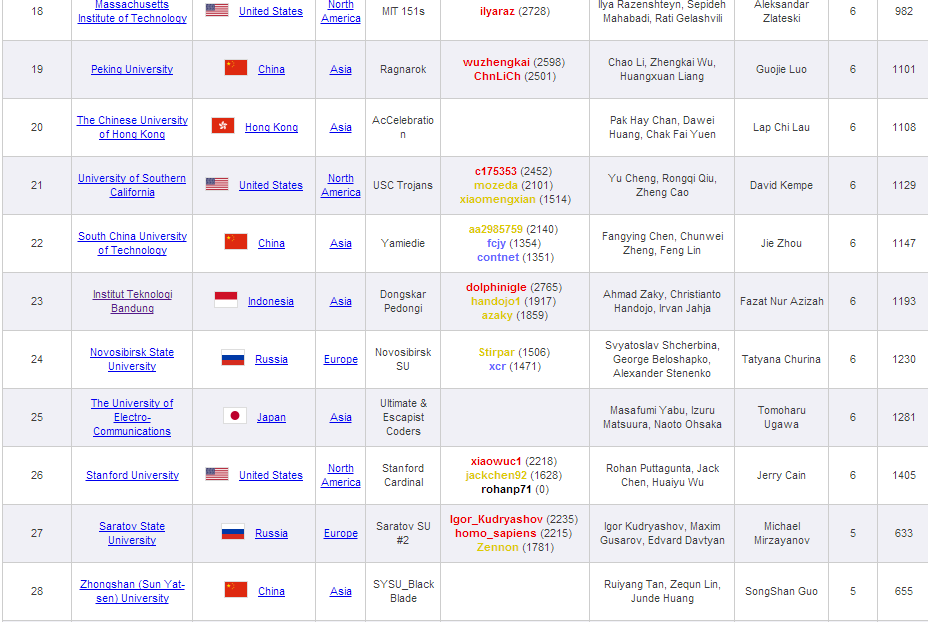Click the Russia flag in Saratov State row
The width and height of the screenshot is (928, 622).
[x=233, y=532]
